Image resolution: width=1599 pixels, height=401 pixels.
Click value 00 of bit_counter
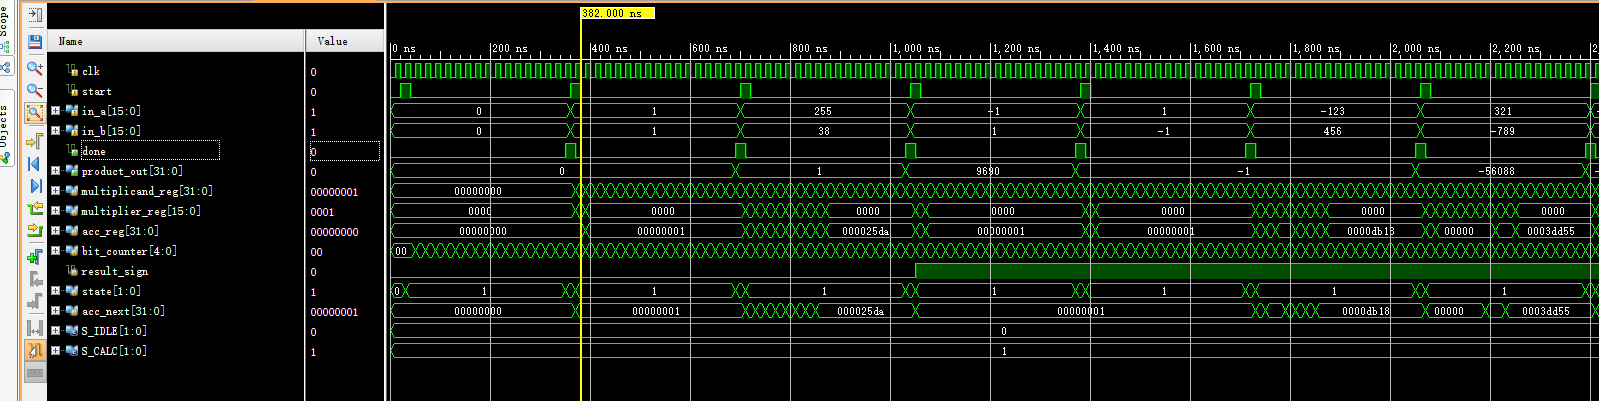(316, 252)
